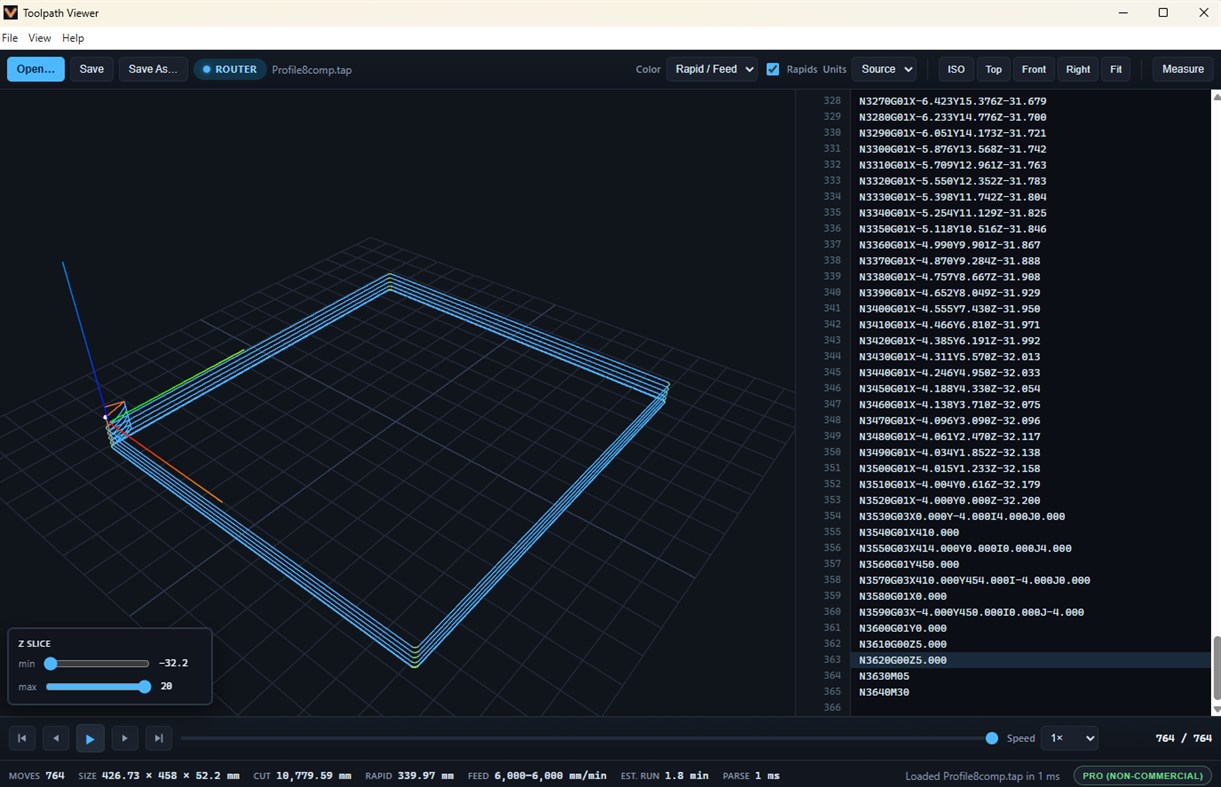The height and width of the screenshot is (787, 1221).
Task: Switch to Top view
Action: (993, 69)
